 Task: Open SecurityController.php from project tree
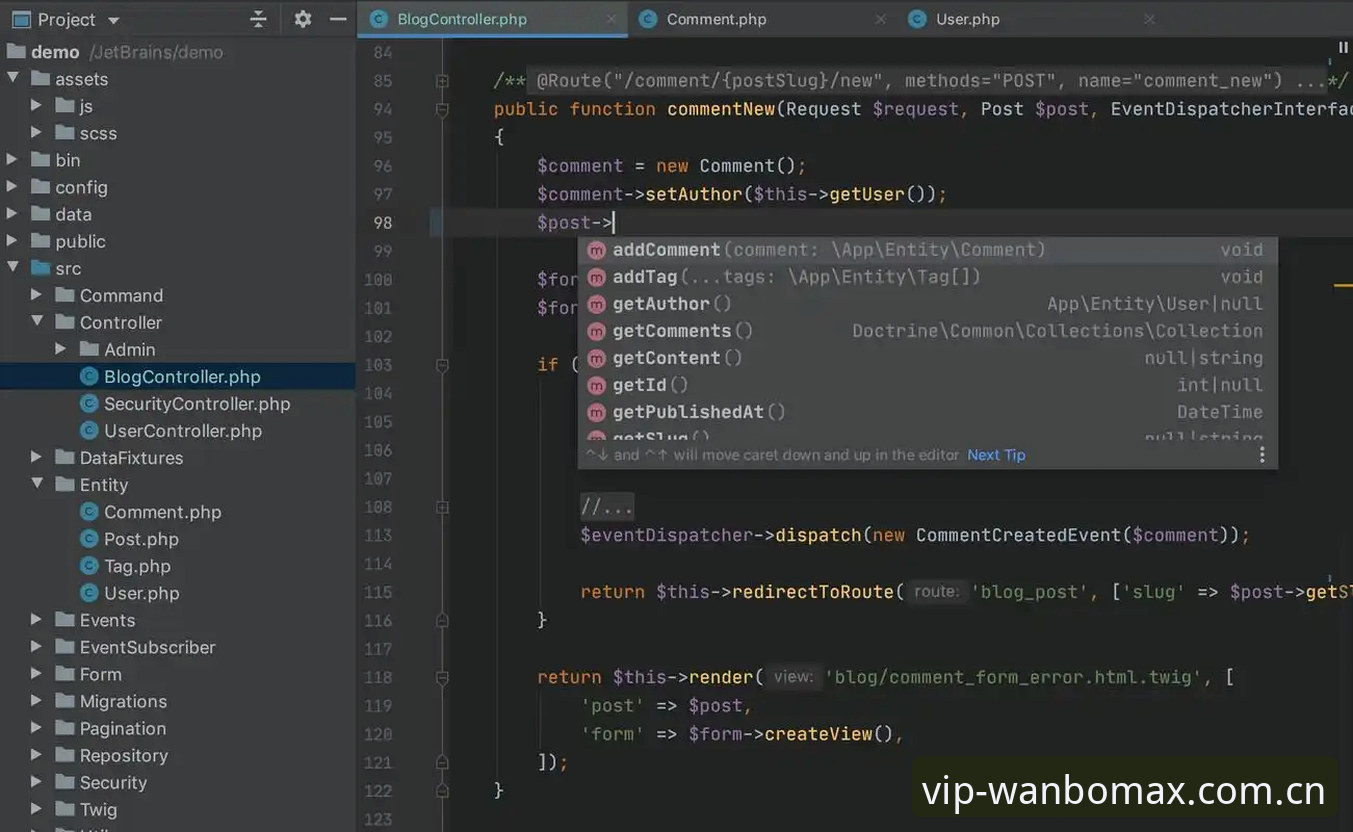click(197, 403)
